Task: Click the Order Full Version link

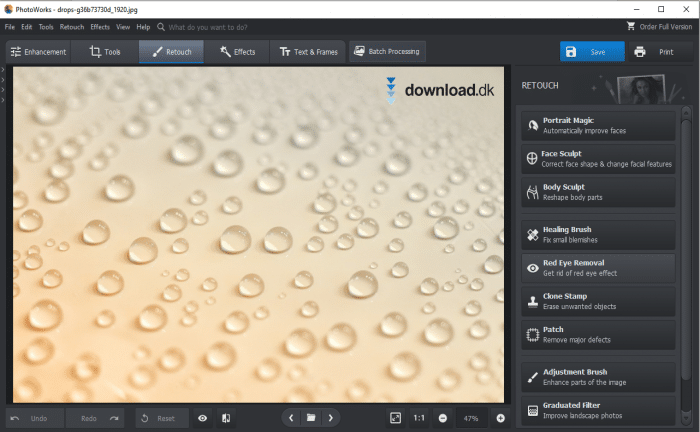Action: (660, 27)
